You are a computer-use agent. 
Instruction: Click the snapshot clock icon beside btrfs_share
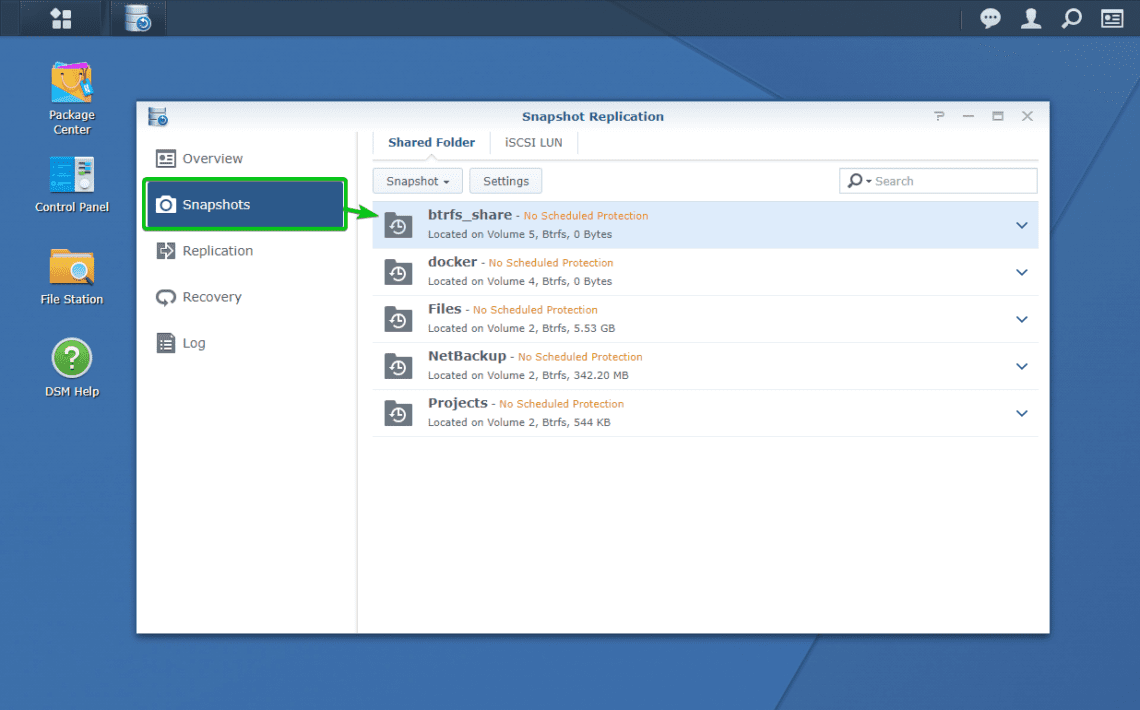398,225
